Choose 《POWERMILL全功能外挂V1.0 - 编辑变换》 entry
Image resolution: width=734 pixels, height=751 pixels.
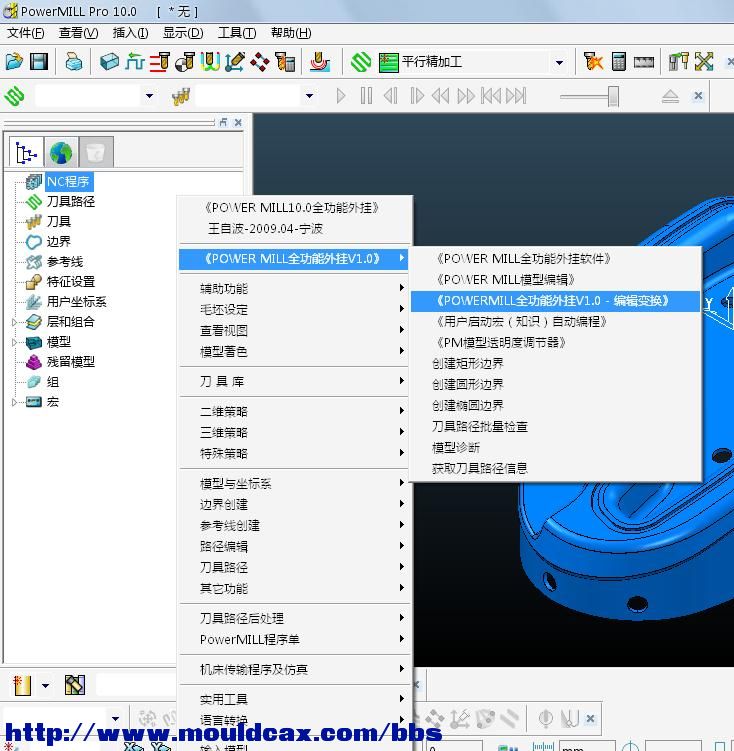click(556, 301)
